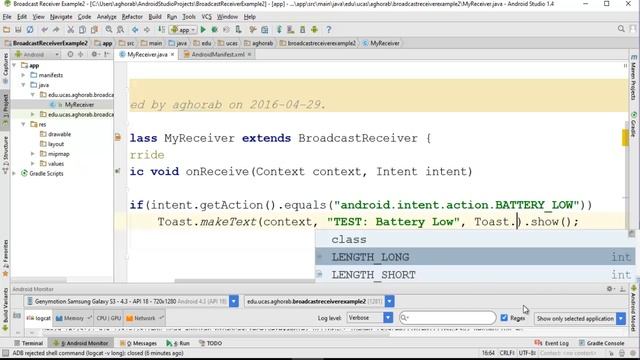This screenshot has height=360, width=640.
Task: Click the logcat search input field
Action: click(448, 318)
